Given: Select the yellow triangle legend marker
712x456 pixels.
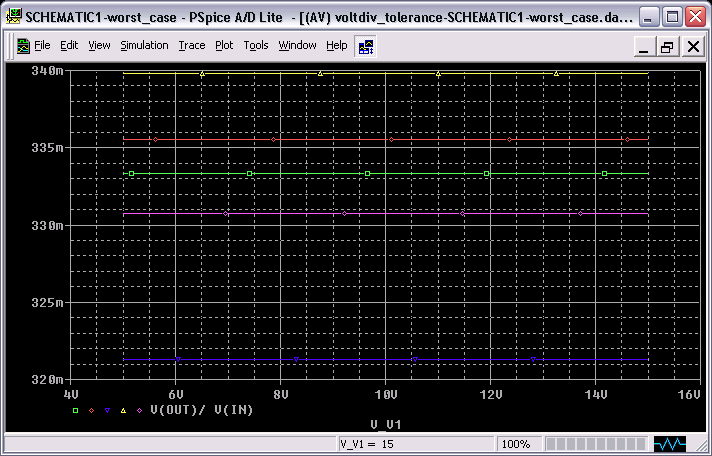Looking at the screenshot, I should [x=123, y=410].
